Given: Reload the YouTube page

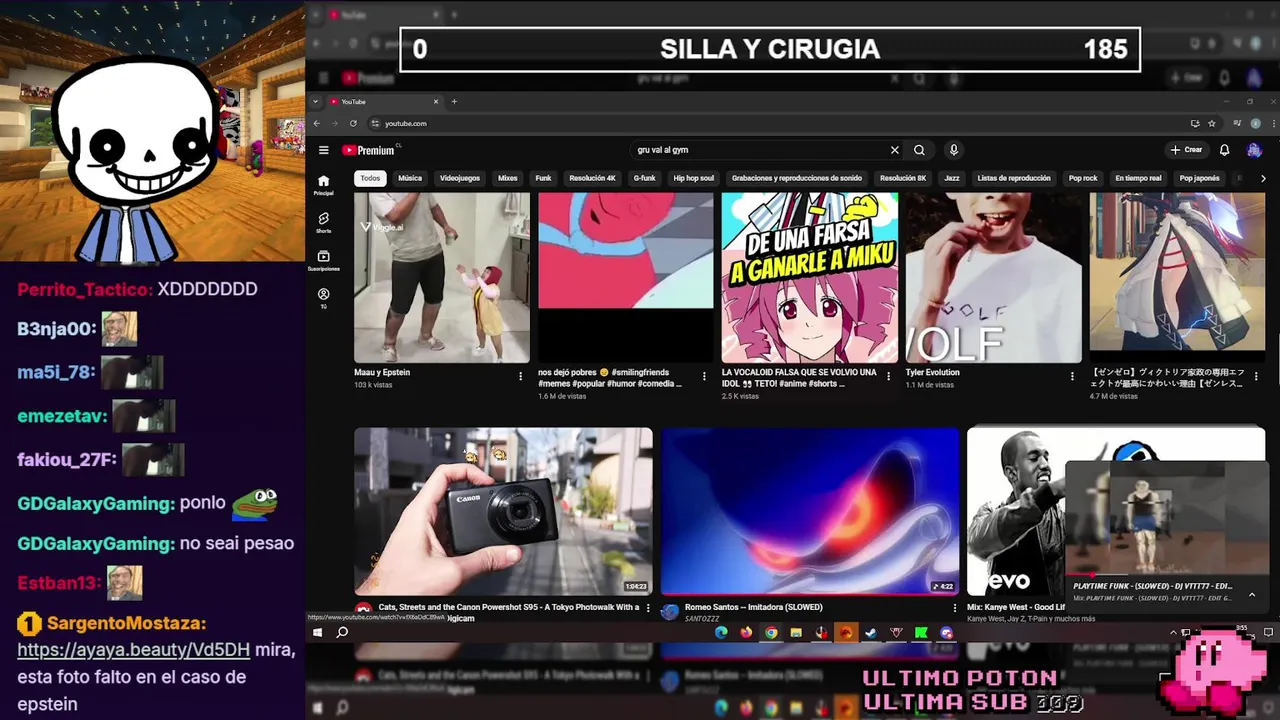Looking at the screenshot, I should point(353,123).
